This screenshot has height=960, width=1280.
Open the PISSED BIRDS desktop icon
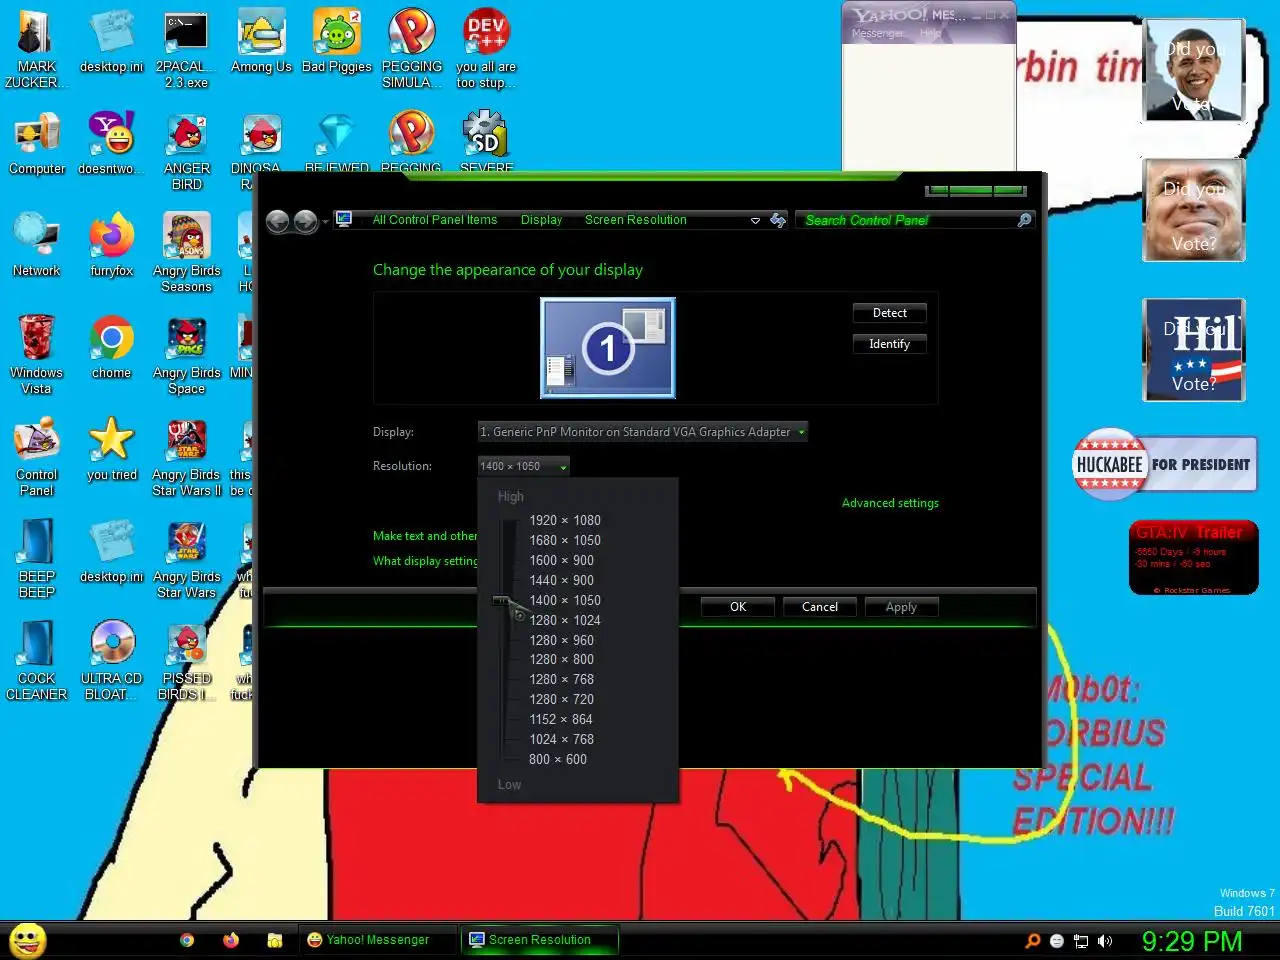click(x=187, y=661)
